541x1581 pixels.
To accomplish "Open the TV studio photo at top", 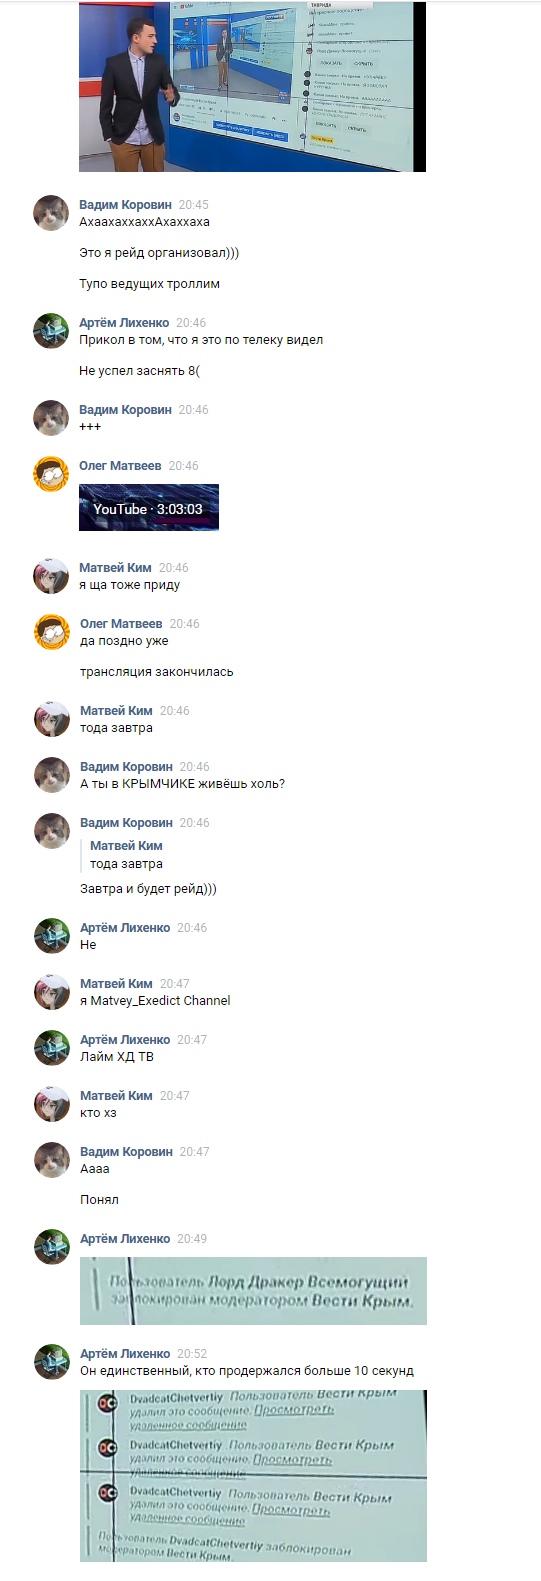I will (x=252, y=86).
